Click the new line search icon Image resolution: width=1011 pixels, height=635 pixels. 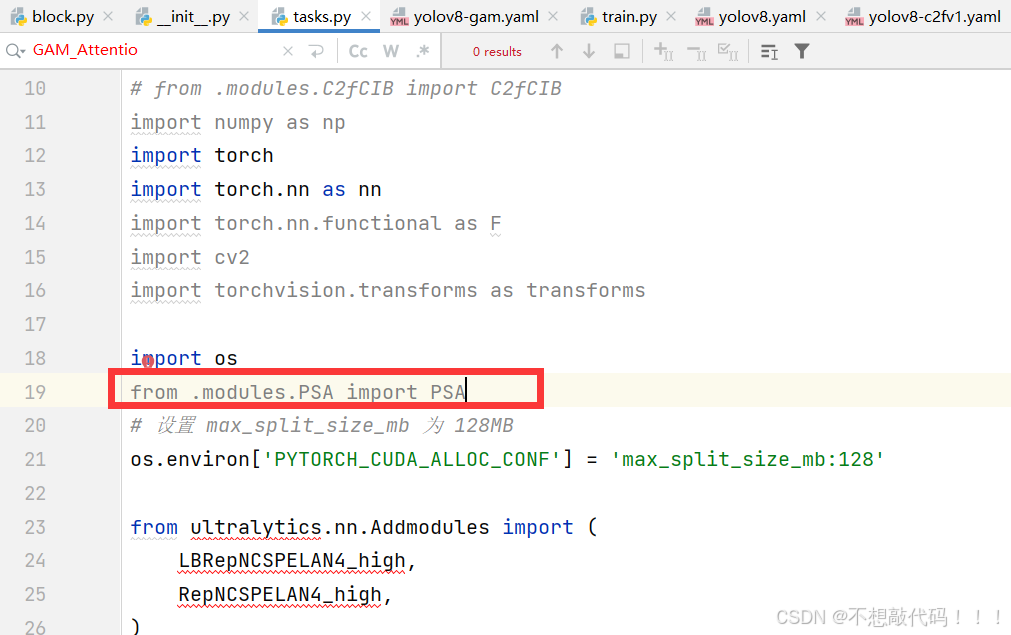316,51
